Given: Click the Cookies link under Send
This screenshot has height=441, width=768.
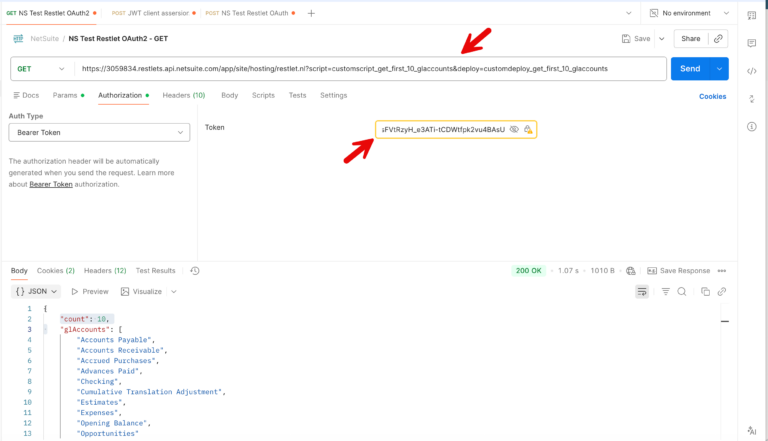Looking at the screenshot, I should [x=712, y=96].
